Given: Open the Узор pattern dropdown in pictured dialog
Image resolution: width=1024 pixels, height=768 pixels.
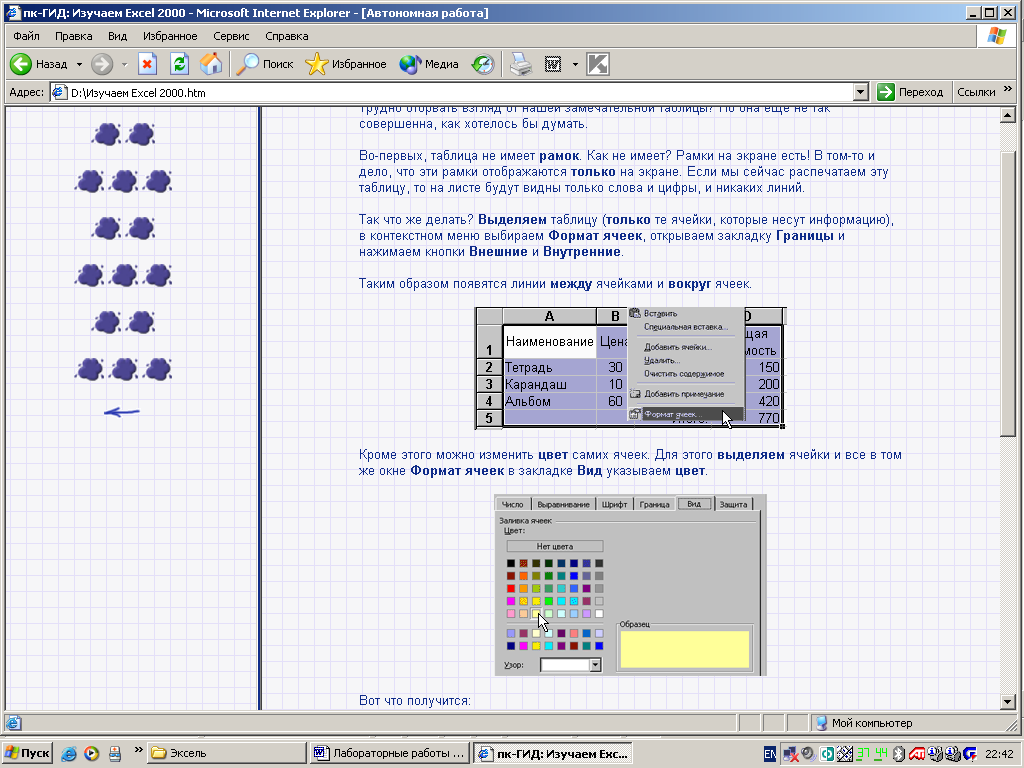Looking at the screenshot, I should (x=595, y=665).
